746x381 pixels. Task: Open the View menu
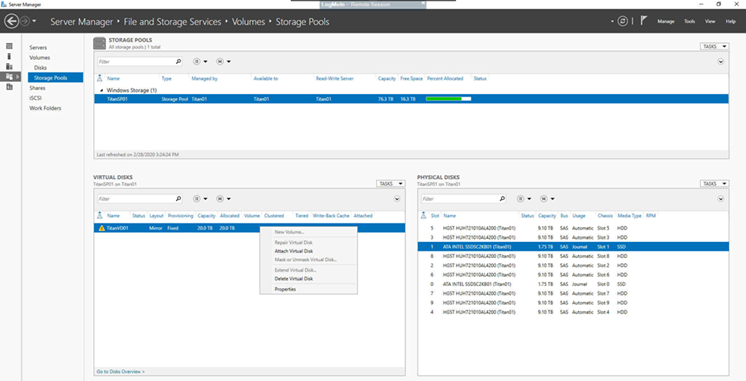pos(710,21)
